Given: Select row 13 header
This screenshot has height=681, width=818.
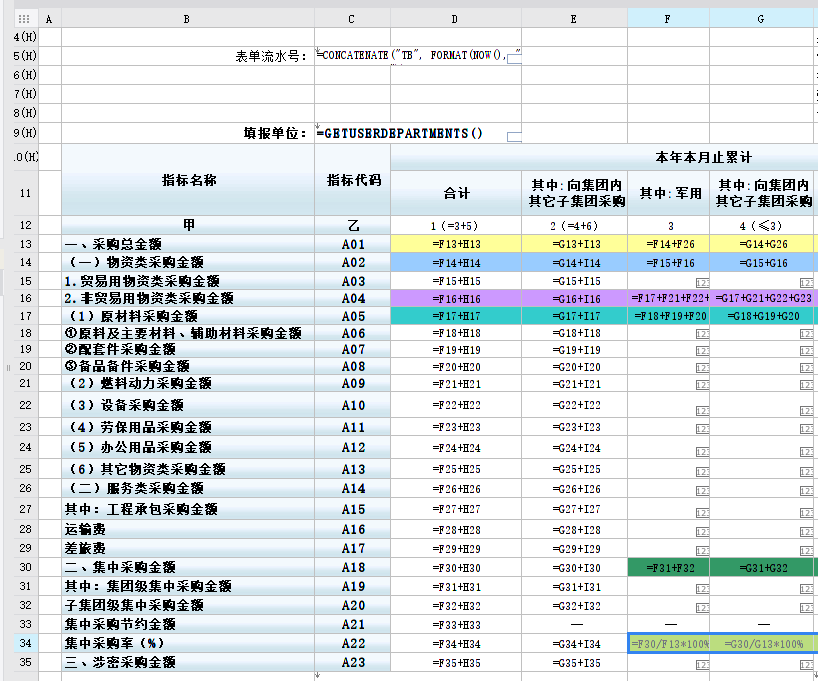Looking at the screenshot, I should coord(26,244).
